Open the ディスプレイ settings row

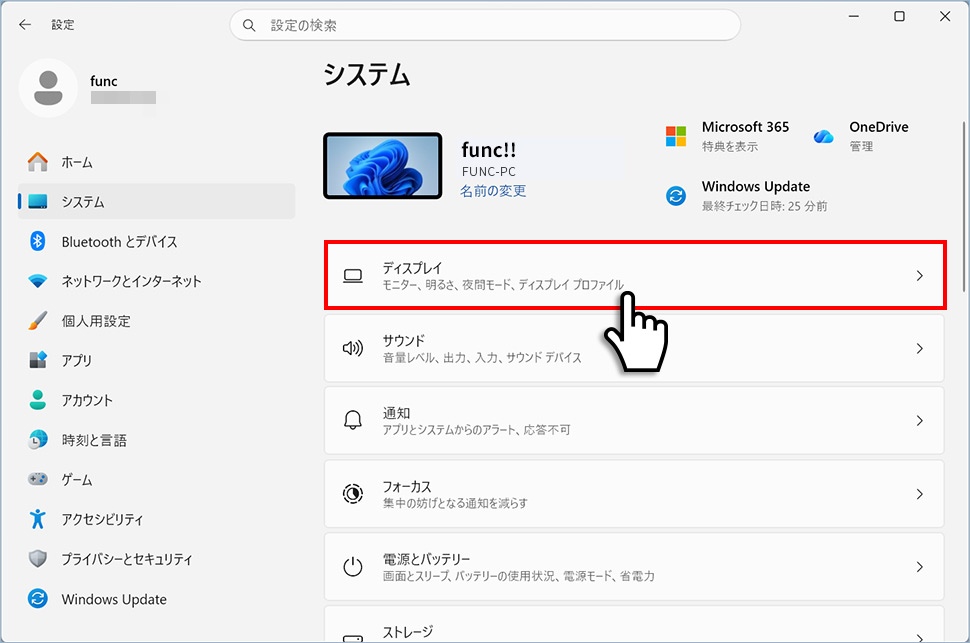[635, 275]
